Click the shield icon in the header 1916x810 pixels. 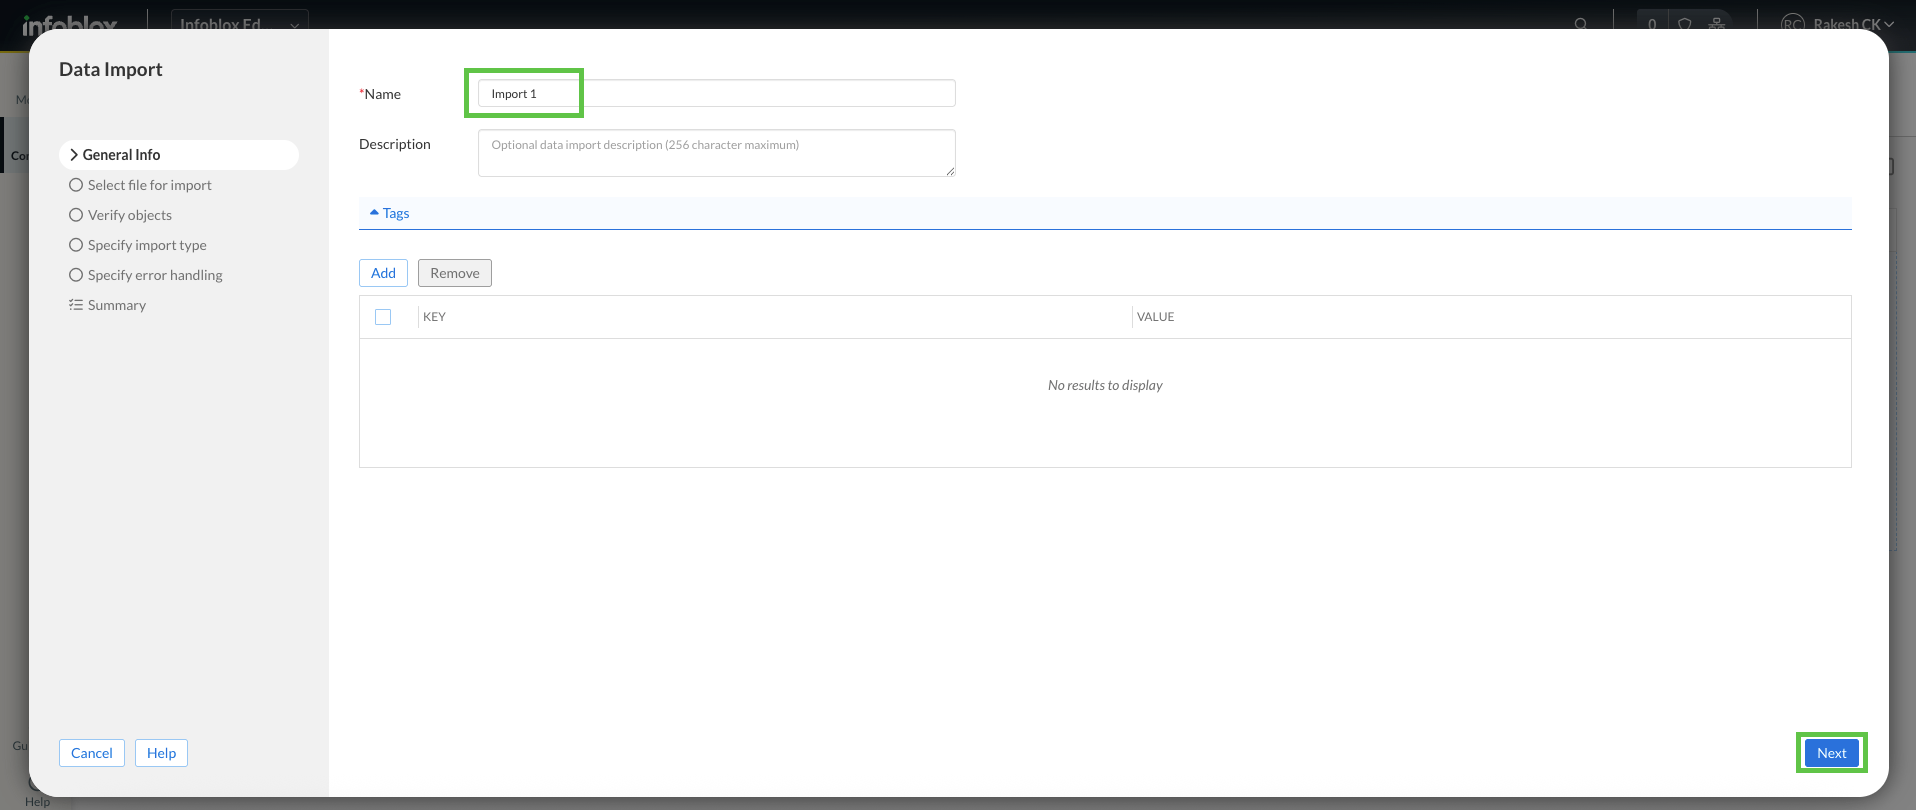tap(1685, 24)
